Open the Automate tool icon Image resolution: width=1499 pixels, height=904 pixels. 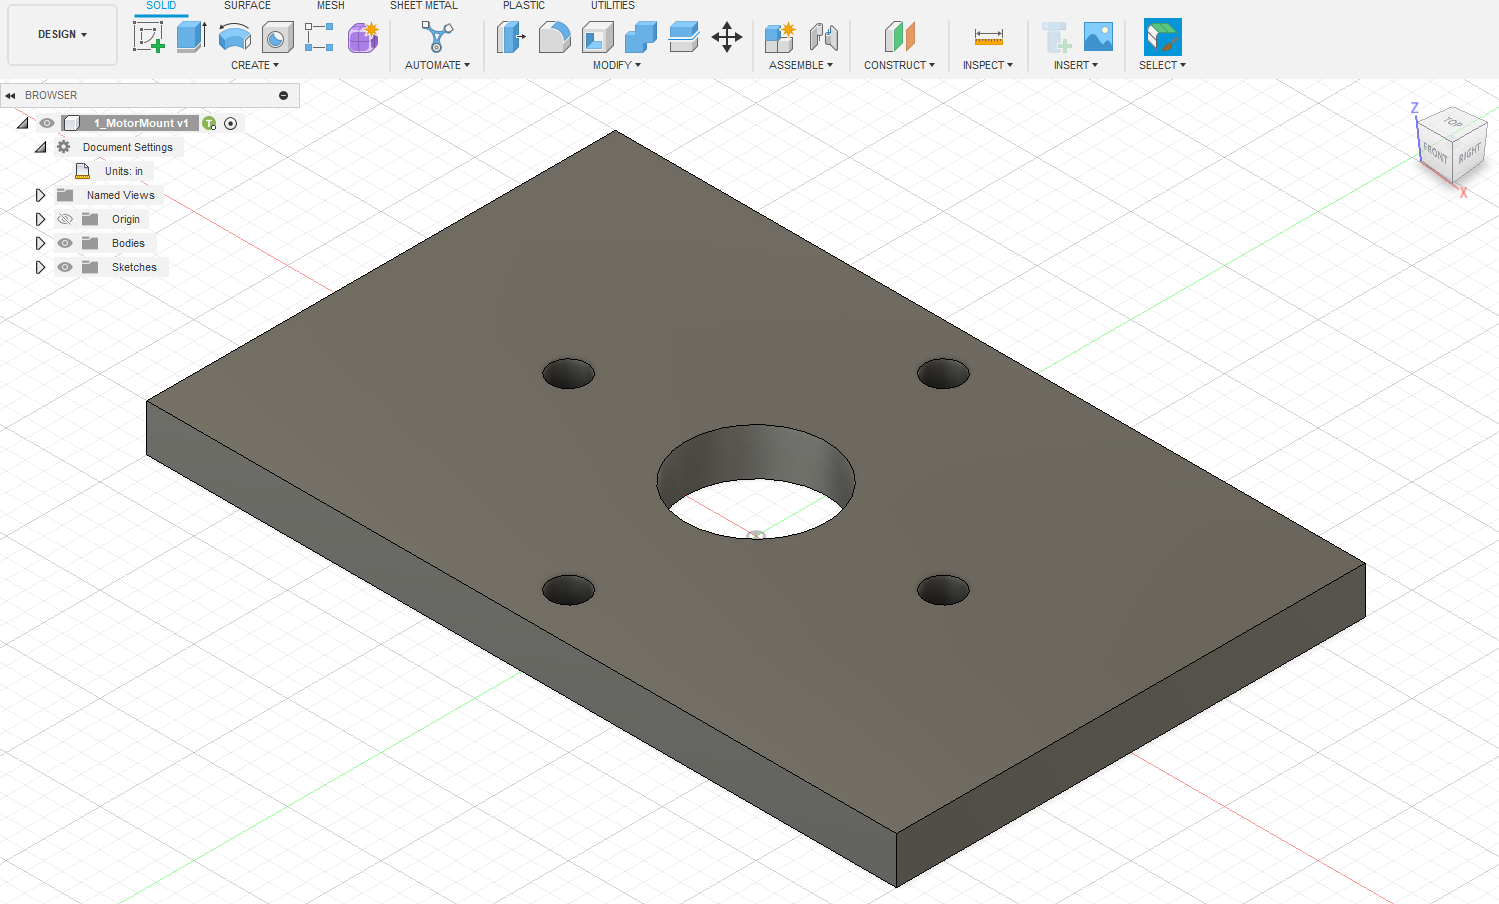coord(436,38)
